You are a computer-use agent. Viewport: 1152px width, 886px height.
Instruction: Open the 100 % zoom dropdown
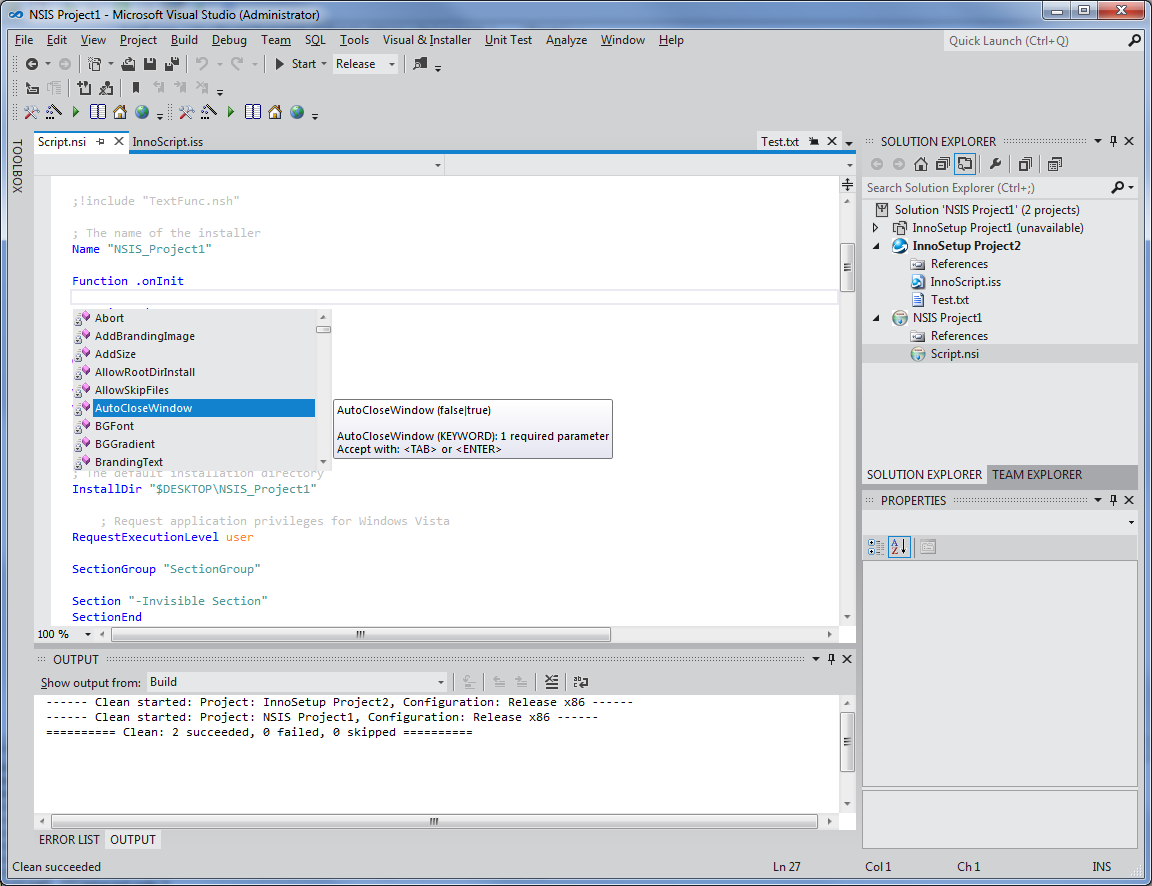click(87, 634)
